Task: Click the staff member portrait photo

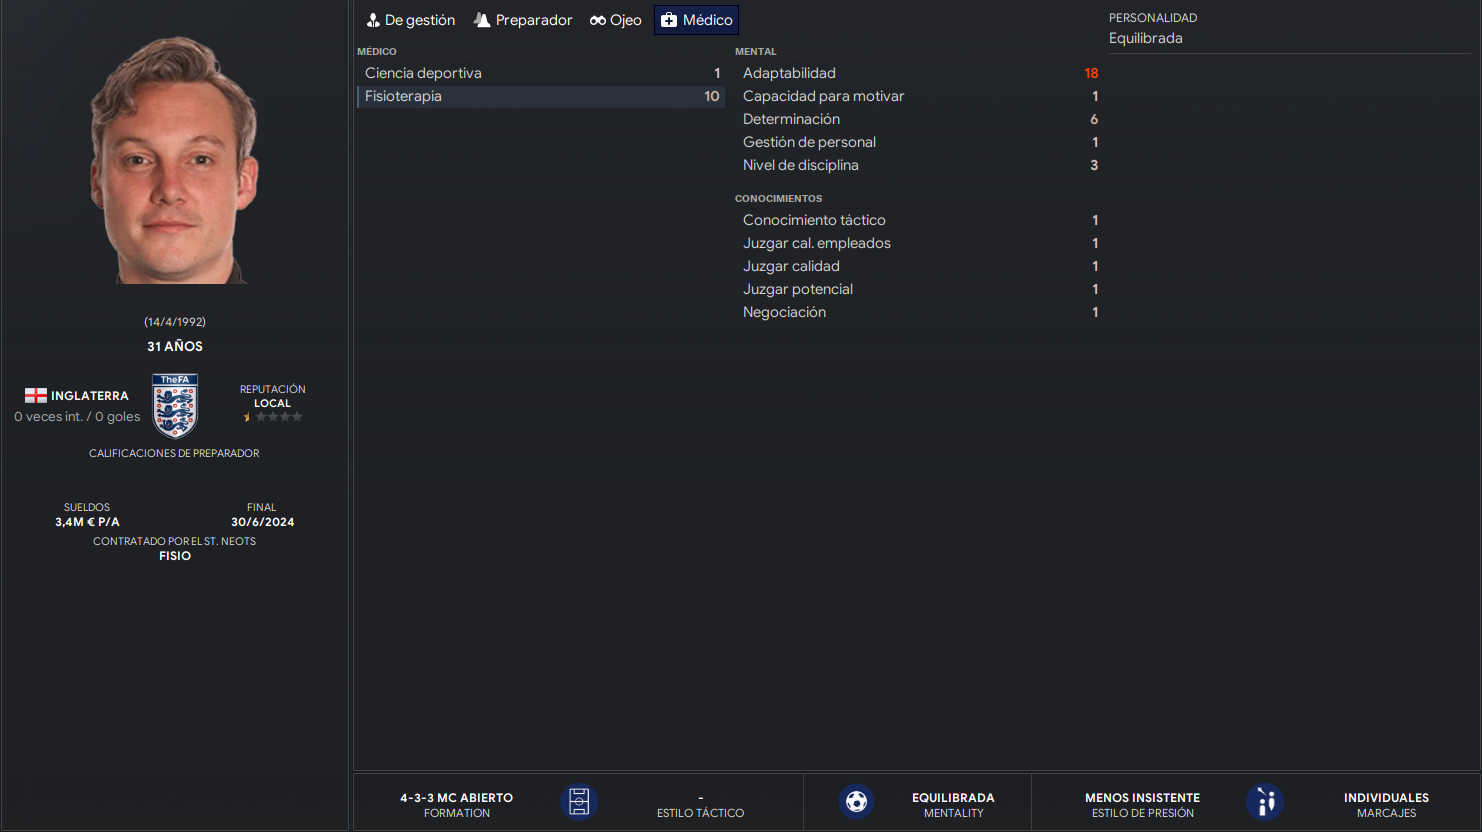Action: pos(175,160)
